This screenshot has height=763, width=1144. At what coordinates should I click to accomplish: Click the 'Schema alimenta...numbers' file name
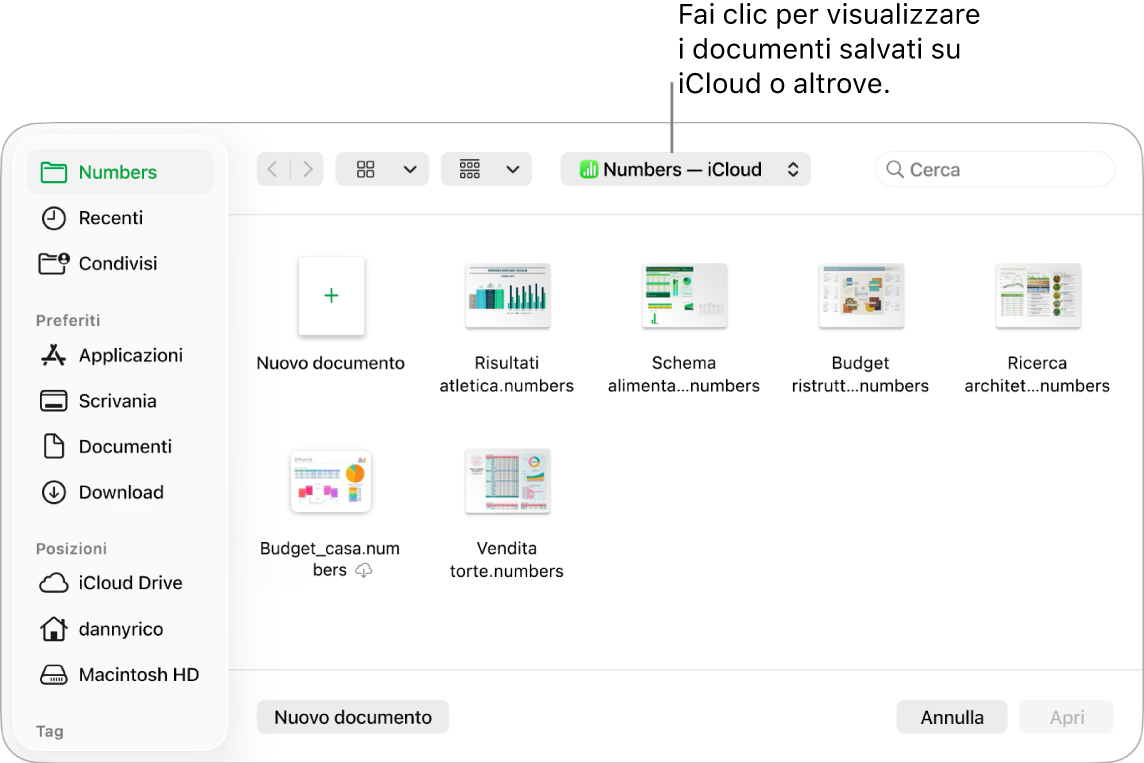tap(684, 374)
